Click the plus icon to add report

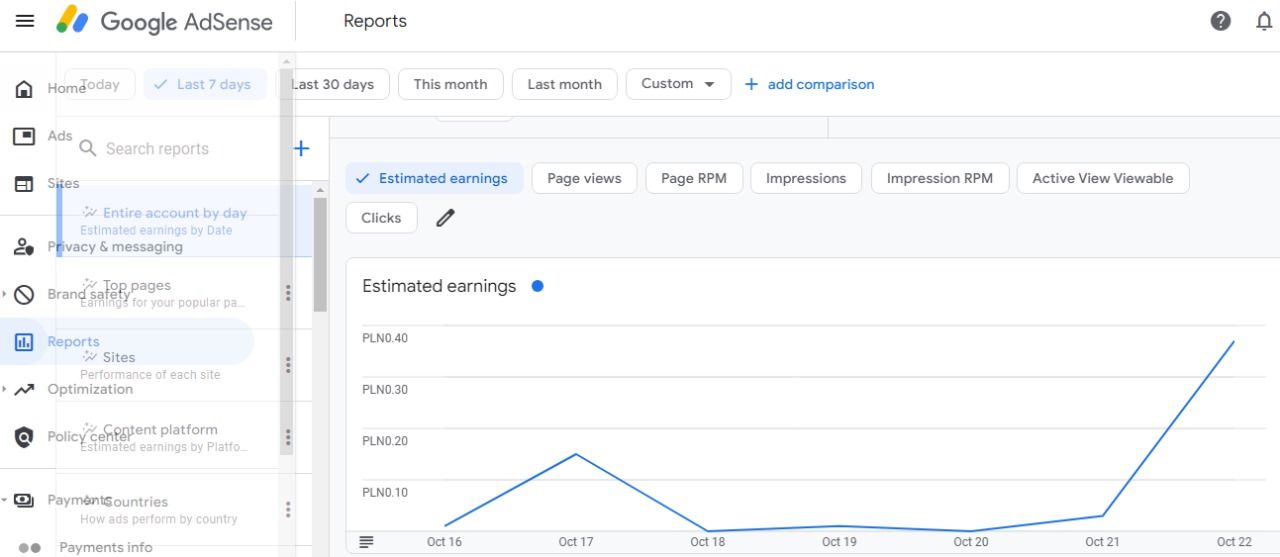coord(301,149)
